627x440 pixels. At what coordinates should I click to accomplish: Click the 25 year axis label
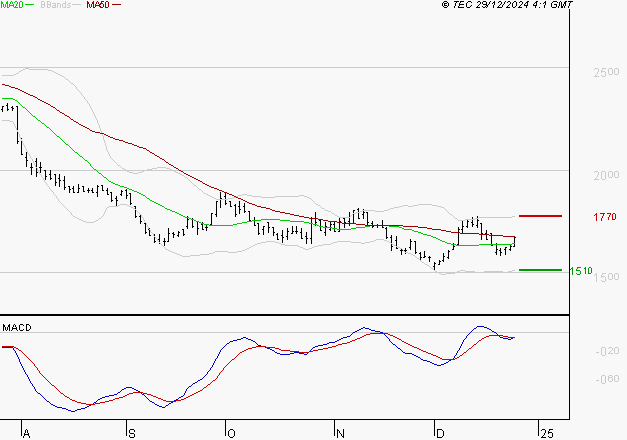click(547, 434)
